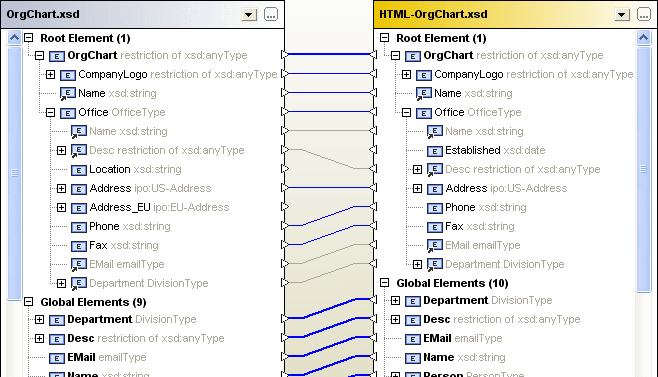
Task: Select 'Address_EU ipo:EU-Address' row text
Action: (159, 207)
